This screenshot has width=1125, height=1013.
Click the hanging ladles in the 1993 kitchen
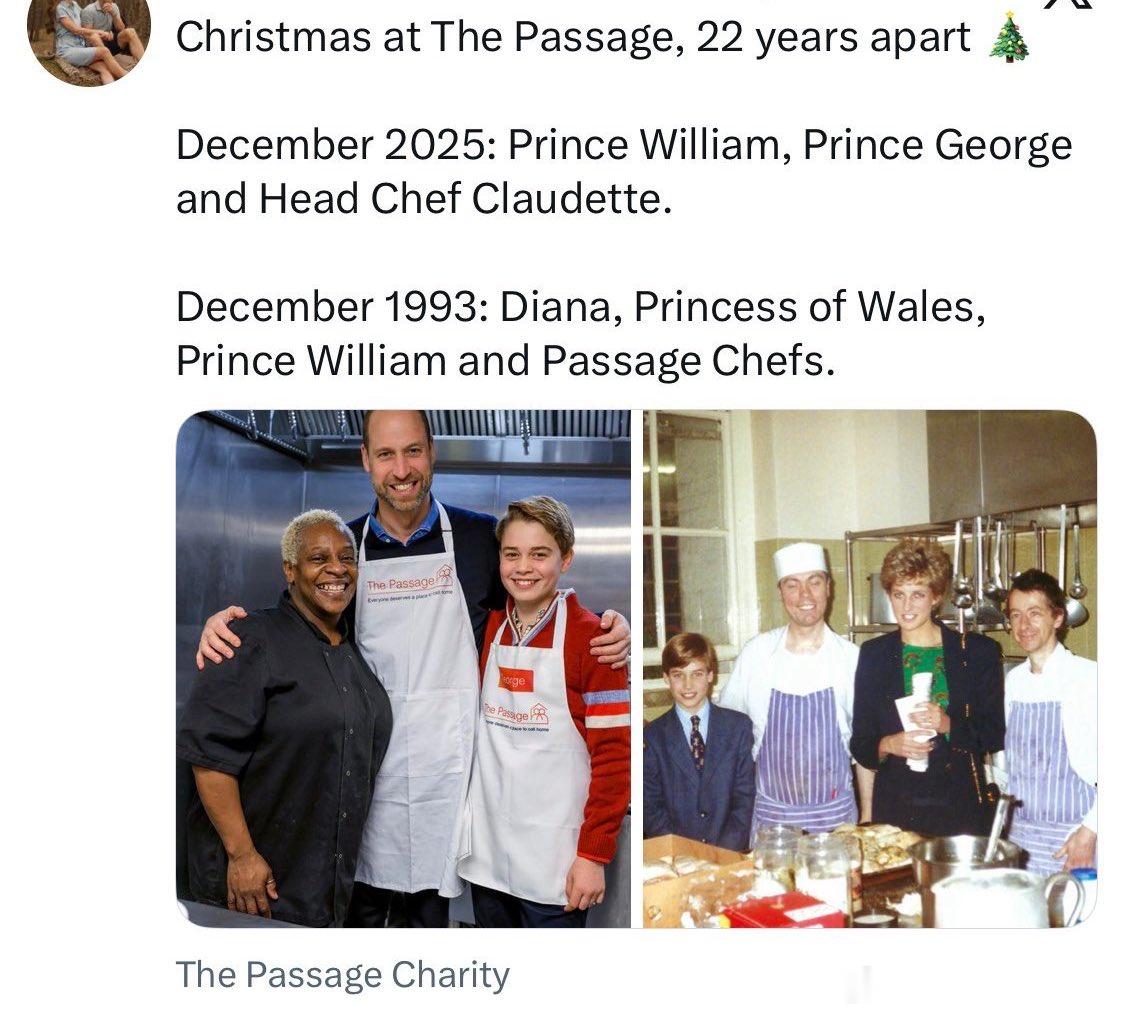tap(1019, 567)
